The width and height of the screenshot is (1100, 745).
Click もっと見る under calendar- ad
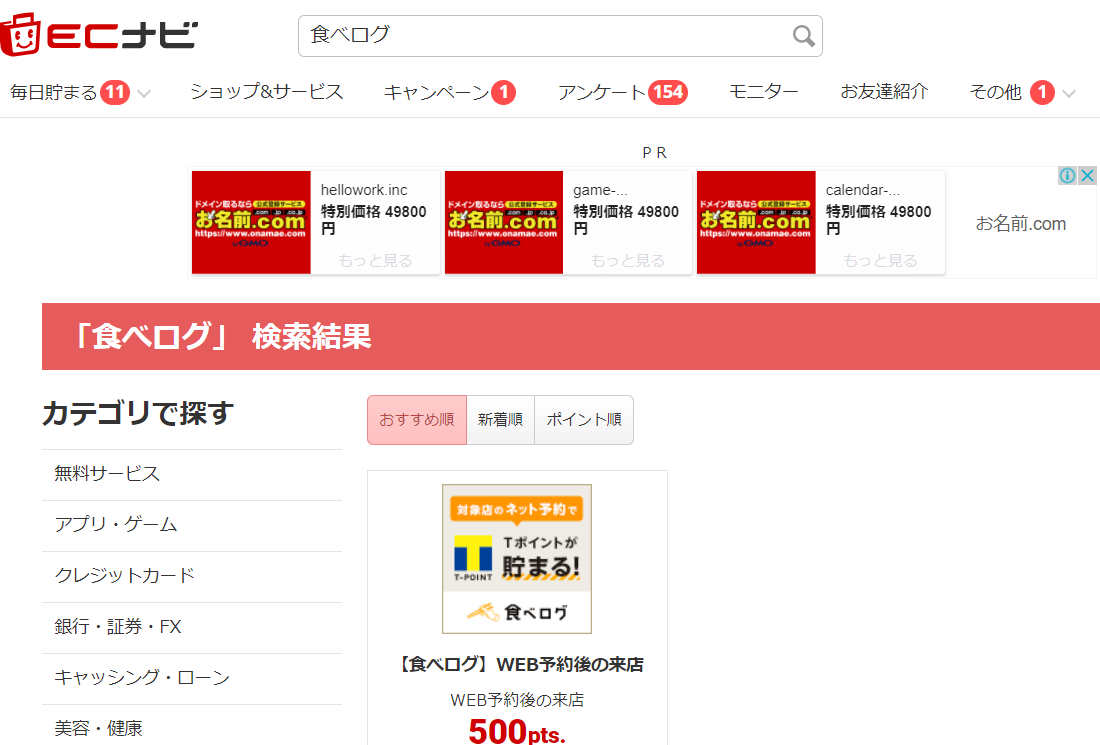(x=880, y=261)
